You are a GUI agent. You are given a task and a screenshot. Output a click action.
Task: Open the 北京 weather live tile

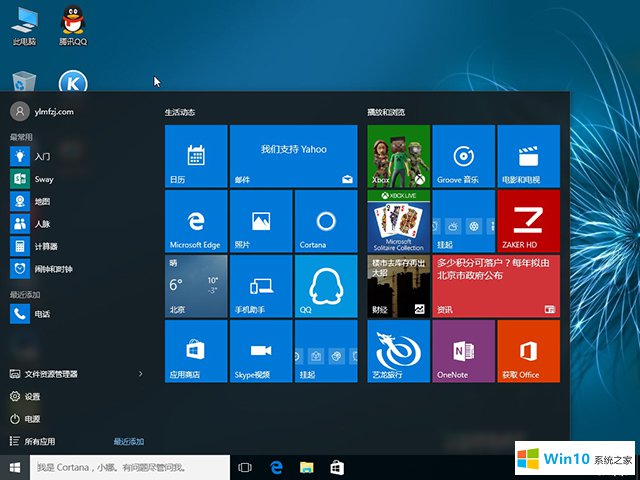(x=196, y=286)
